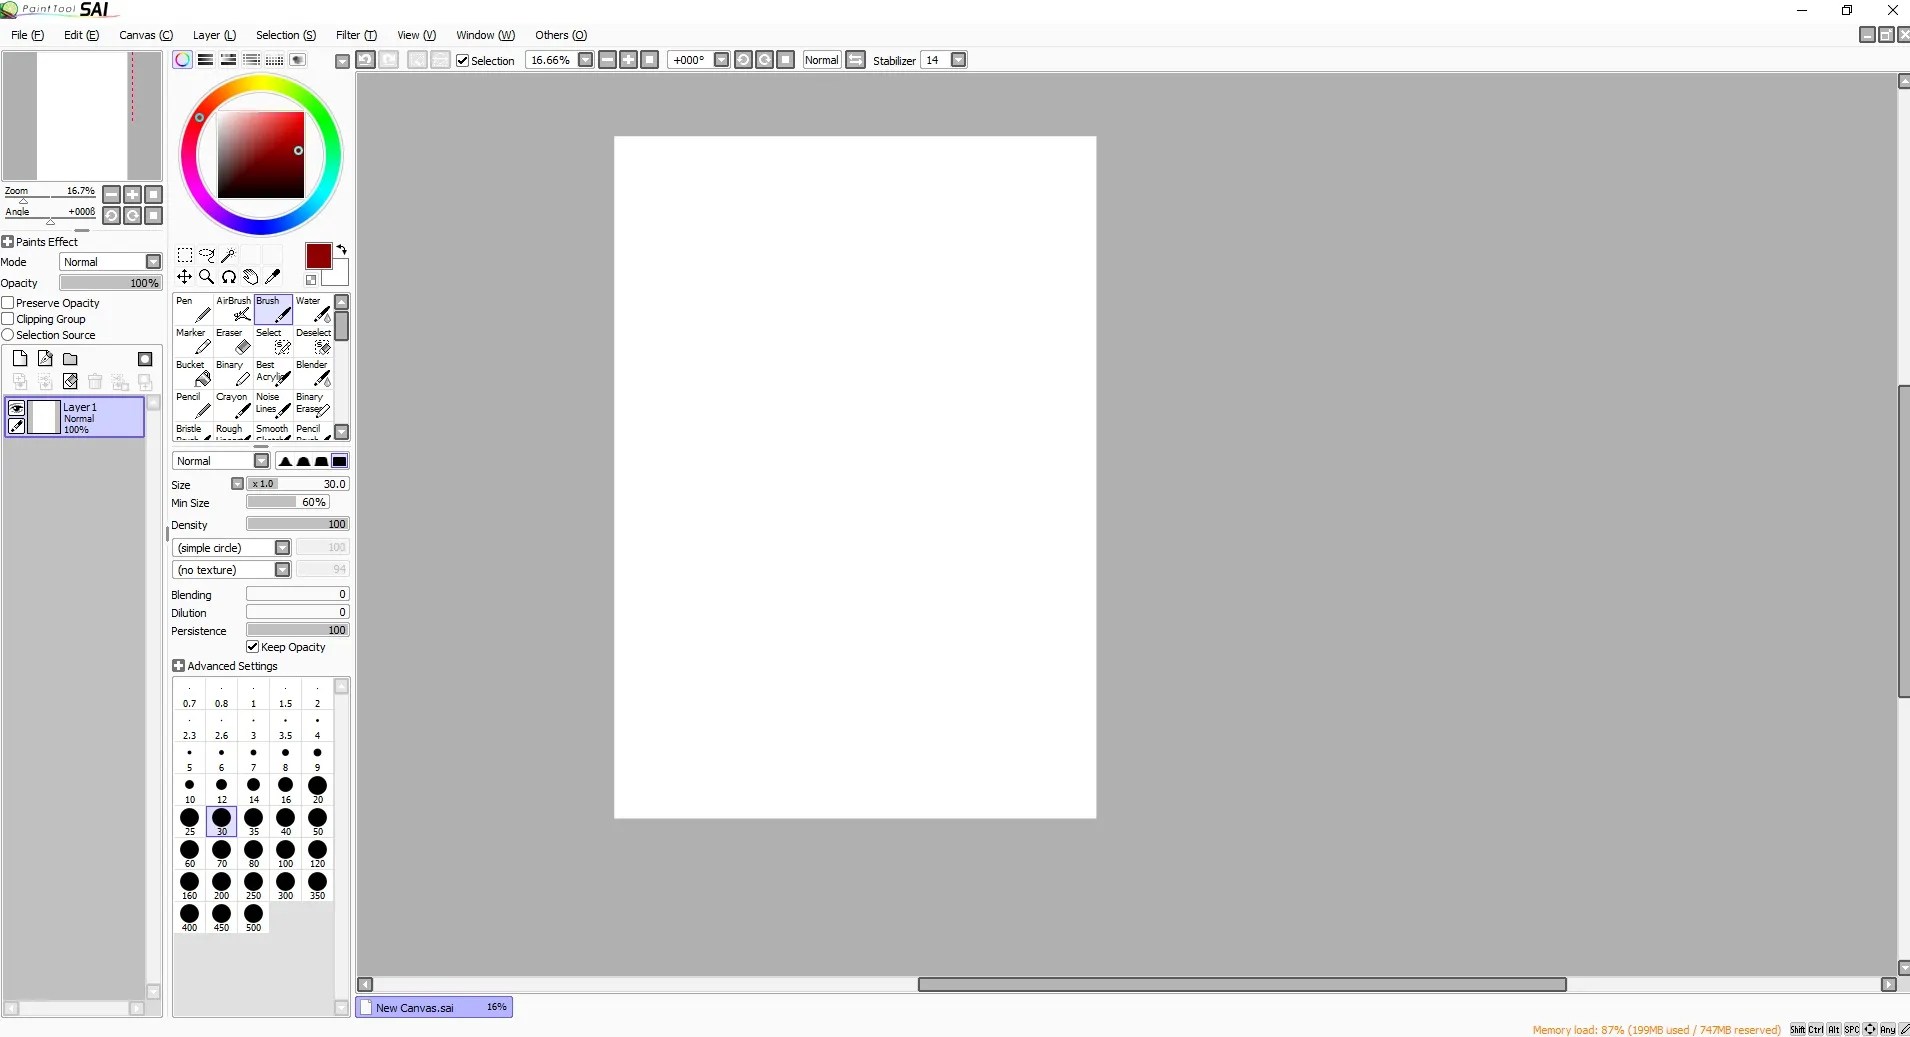Create a new layer in the layer panel

pos(20,358)
